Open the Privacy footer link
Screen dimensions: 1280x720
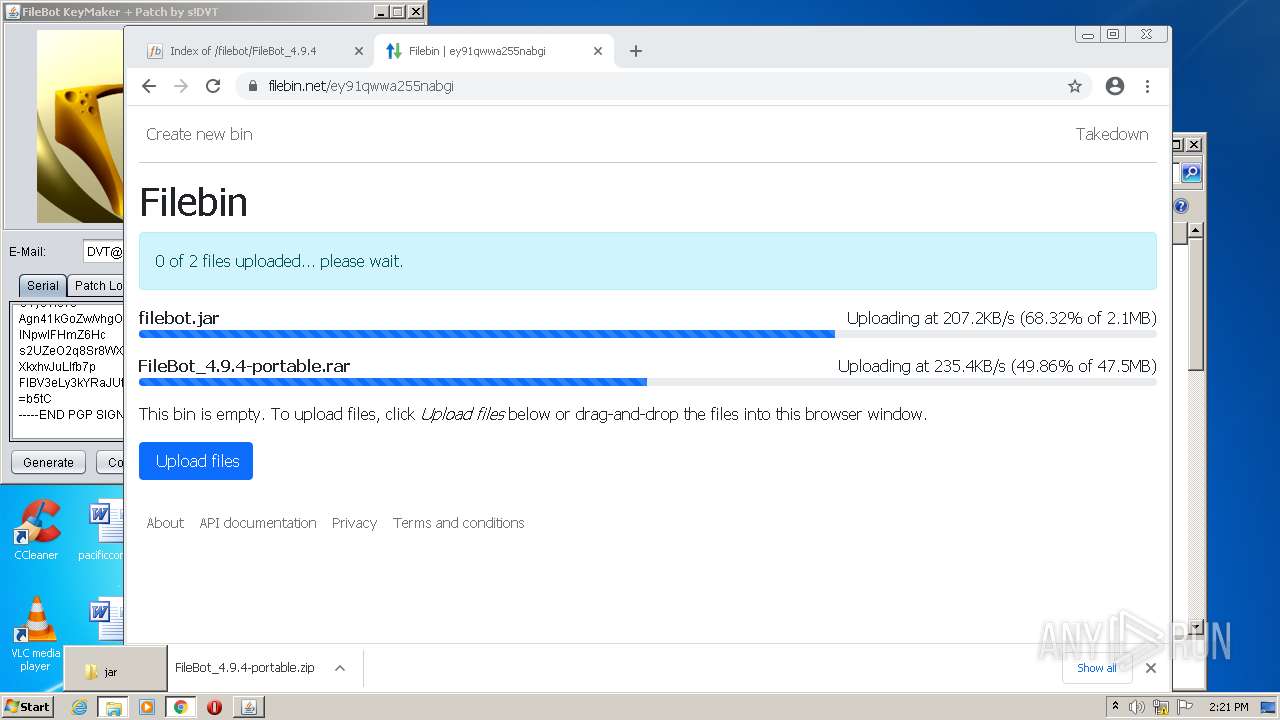354,523
